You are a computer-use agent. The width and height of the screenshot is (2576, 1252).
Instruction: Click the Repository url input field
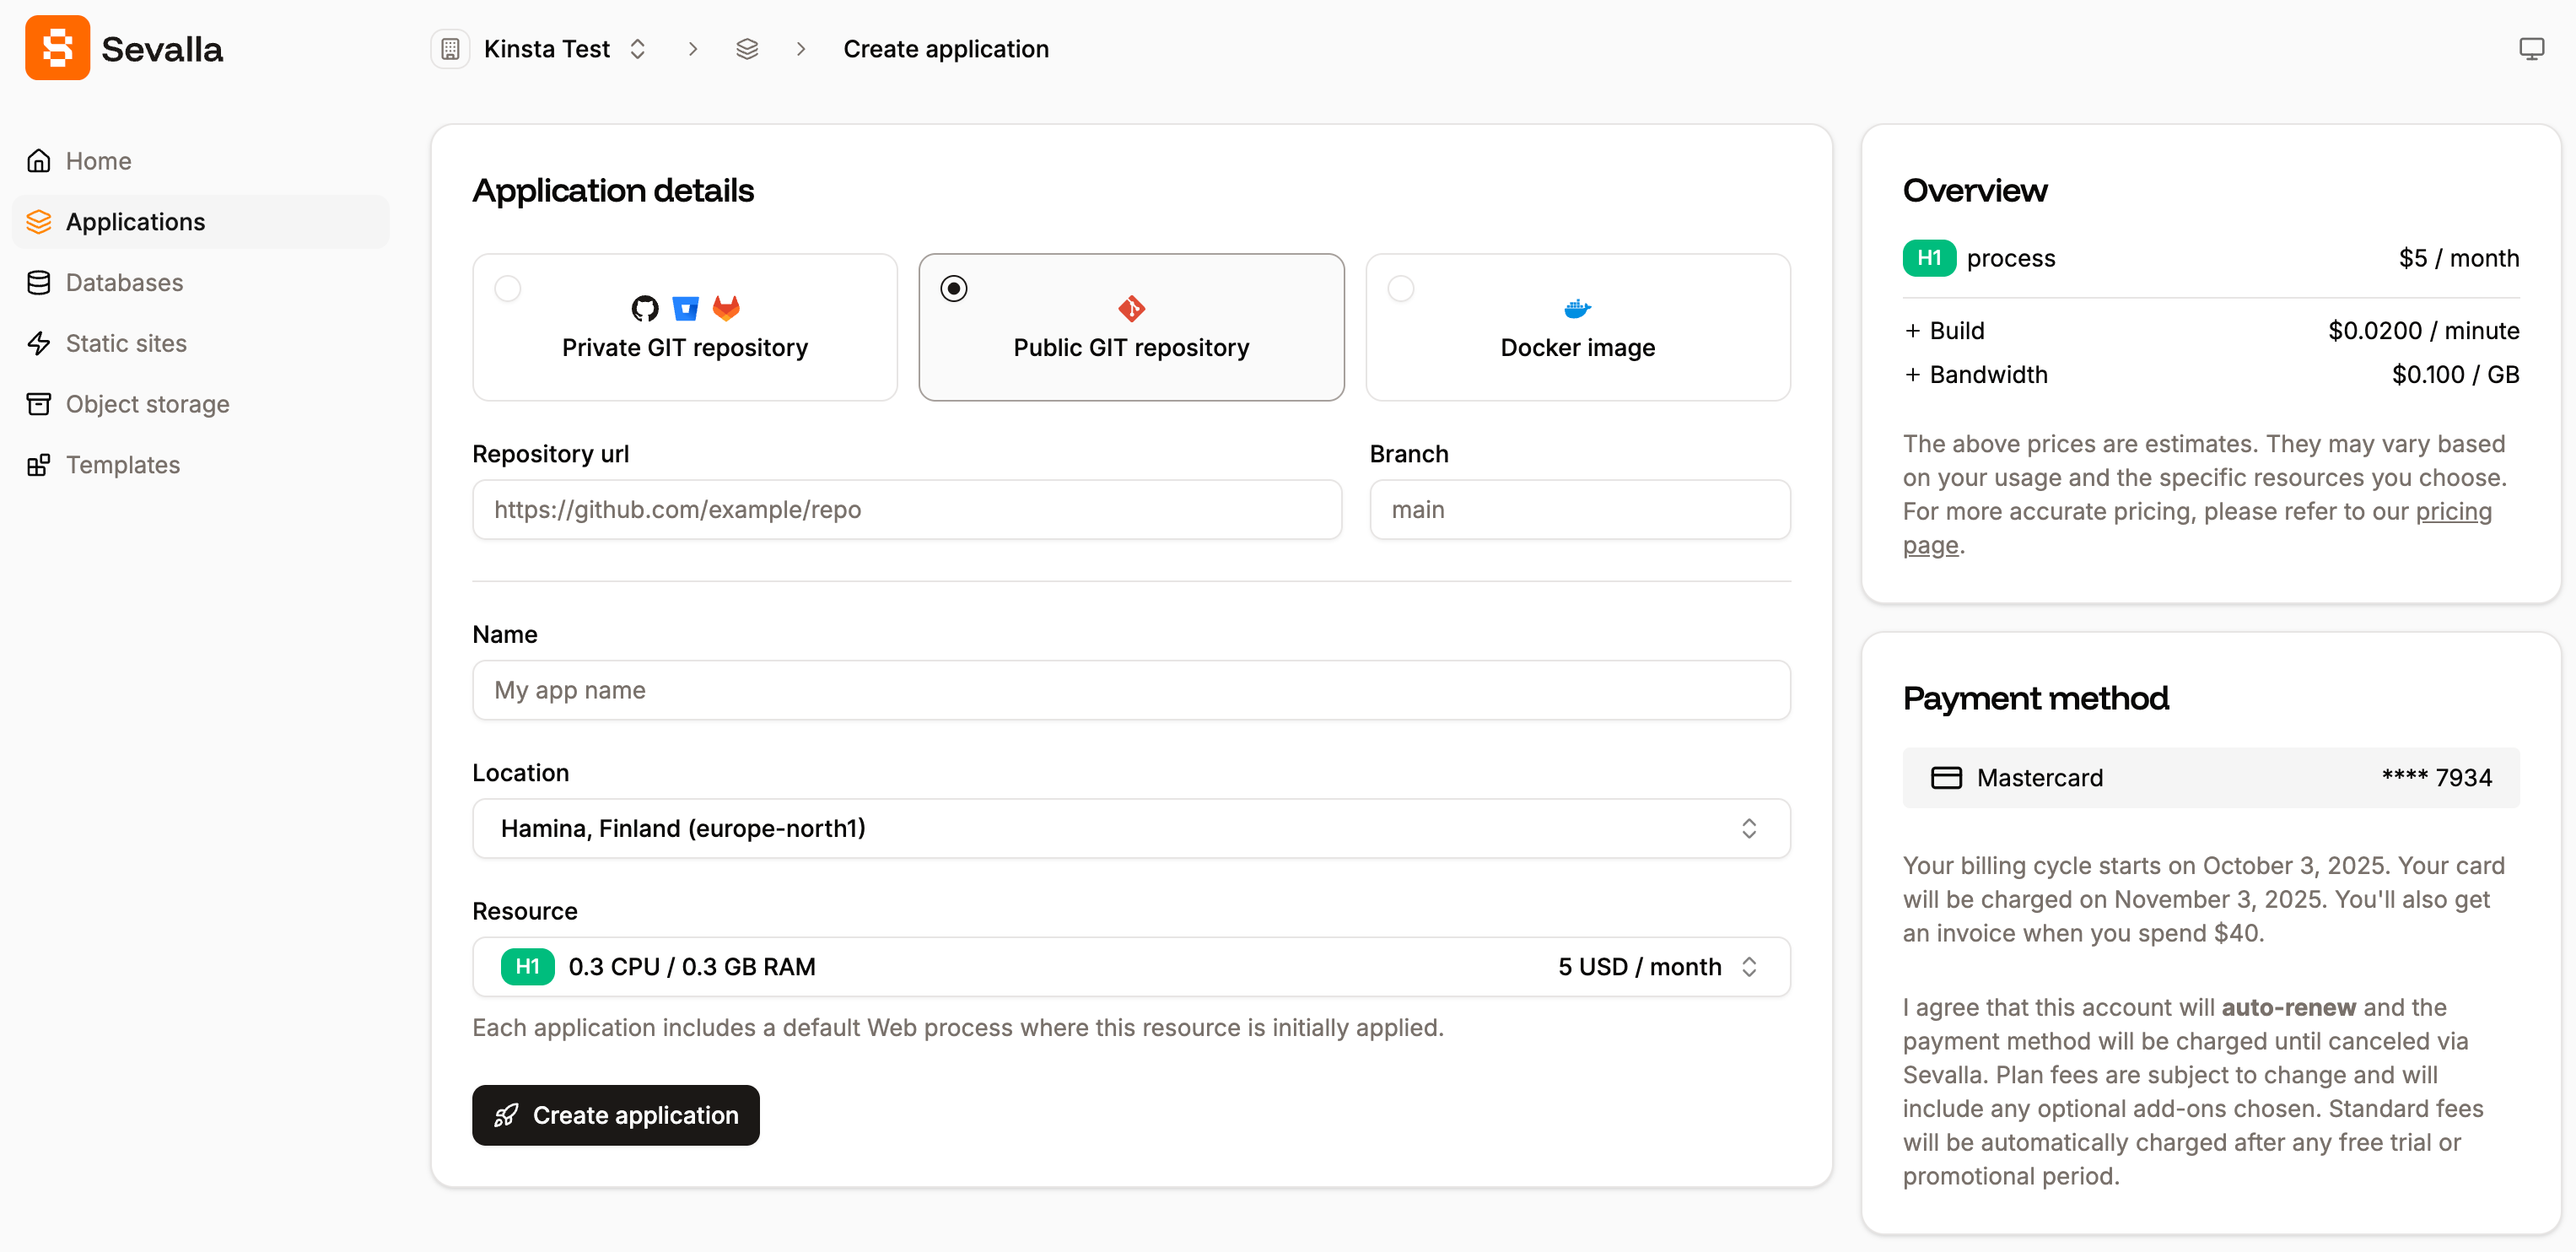(x=906, y=509)
